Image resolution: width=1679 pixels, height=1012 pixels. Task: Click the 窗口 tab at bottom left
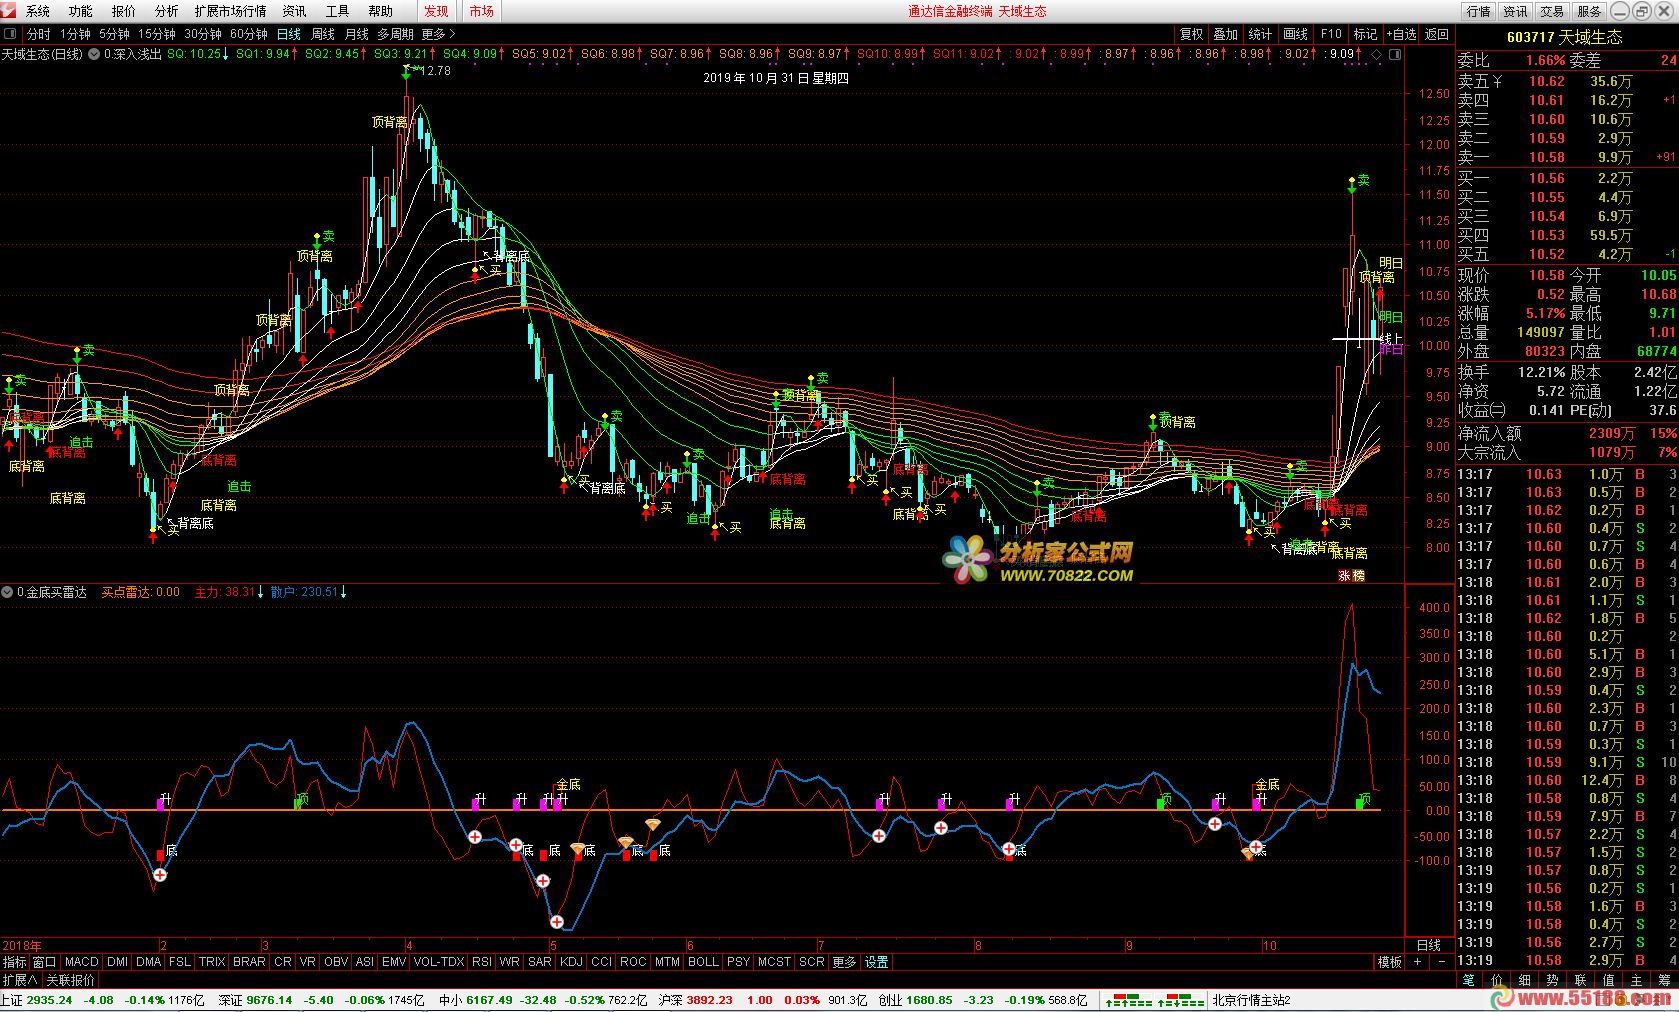[45, 962]
